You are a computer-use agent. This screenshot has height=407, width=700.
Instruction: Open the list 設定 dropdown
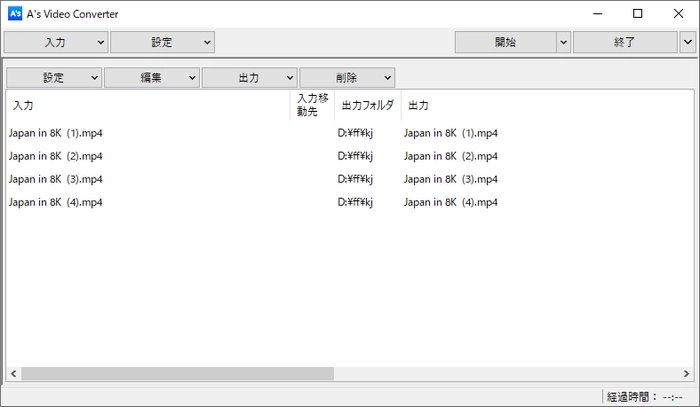[54, 77]
